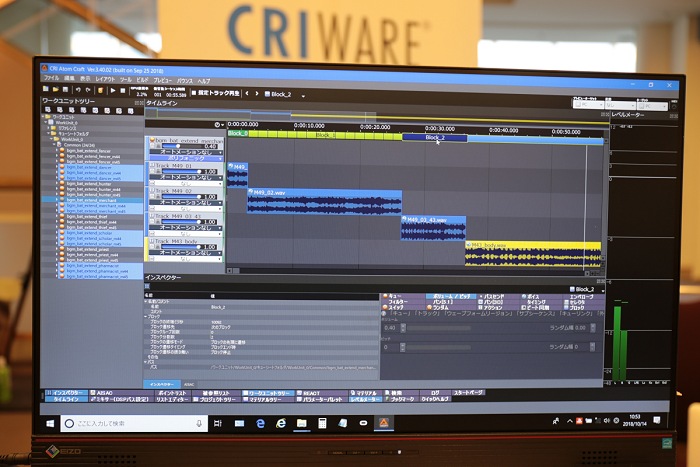Expand the リファレンス folder node
The image size is (700, 467).
[49, 128]
